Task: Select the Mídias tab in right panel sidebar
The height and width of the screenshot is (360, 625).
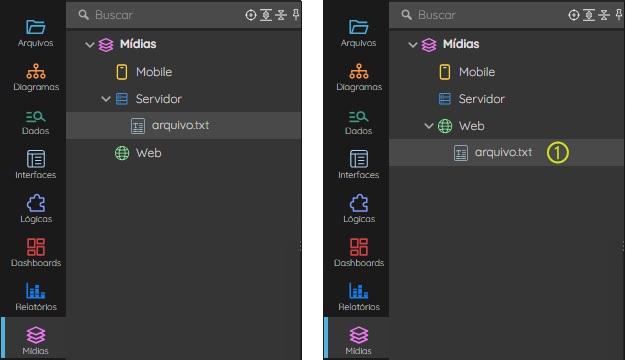Action: [357, 339]
